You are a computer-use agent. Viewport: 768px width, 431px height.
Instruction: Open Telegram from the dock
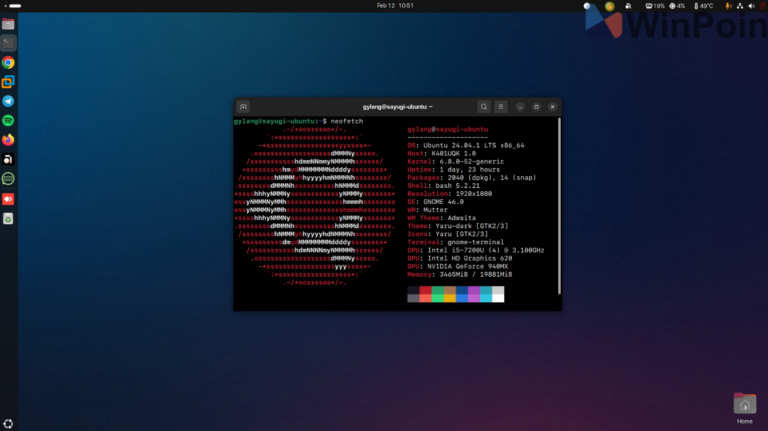pyautogui.click(x=8, y=101)
